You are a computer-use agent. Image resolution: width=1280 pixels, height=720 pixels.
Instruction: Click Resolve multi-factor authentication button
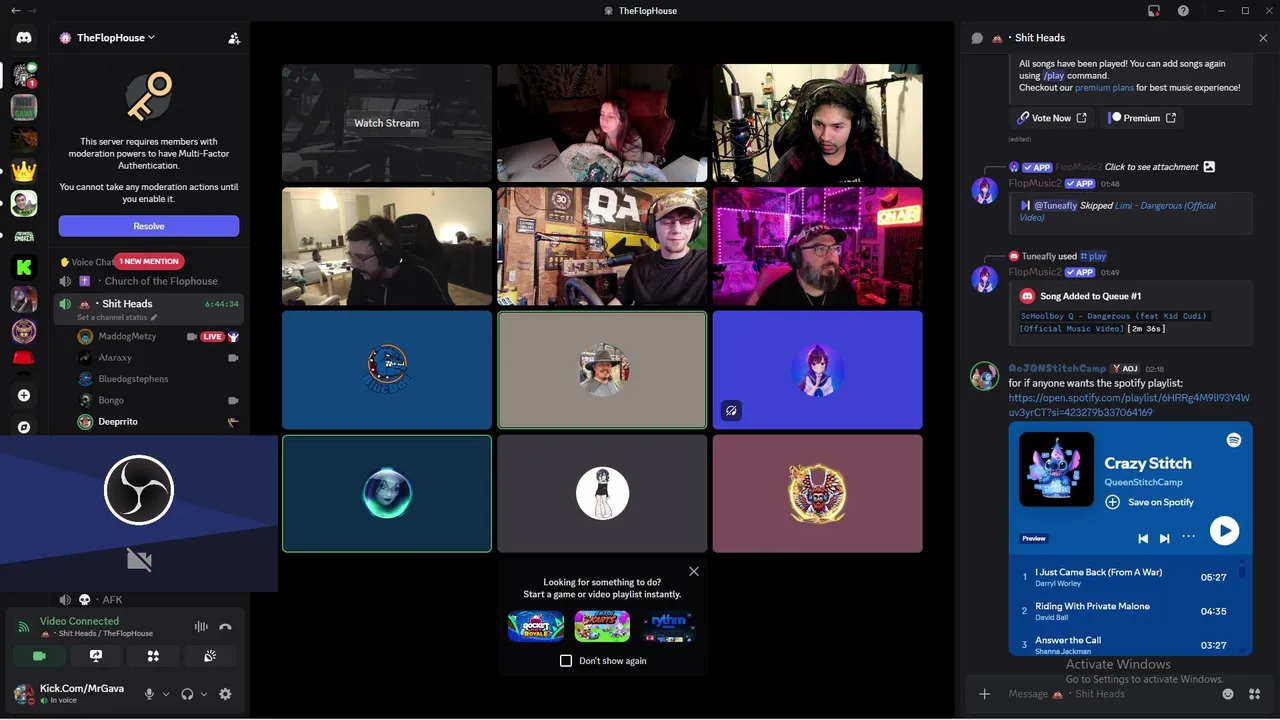[x=149, y=226]
